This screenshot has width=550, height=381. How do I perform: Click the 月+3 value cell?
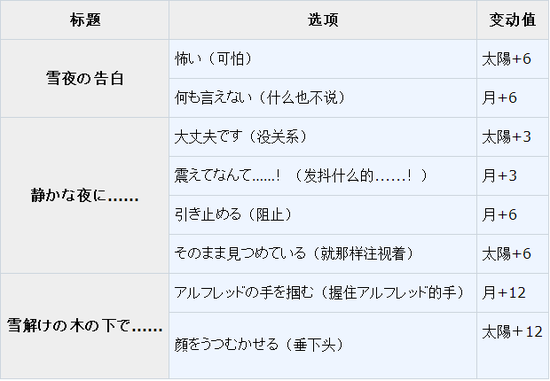[x=499, y=176]
